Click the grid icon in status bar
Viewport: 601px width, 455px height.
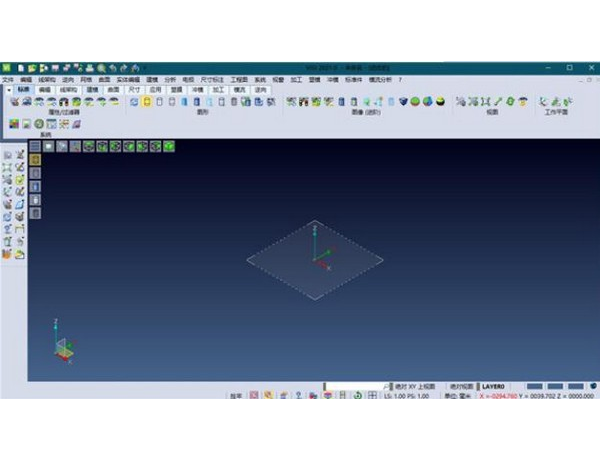point(372,395)
